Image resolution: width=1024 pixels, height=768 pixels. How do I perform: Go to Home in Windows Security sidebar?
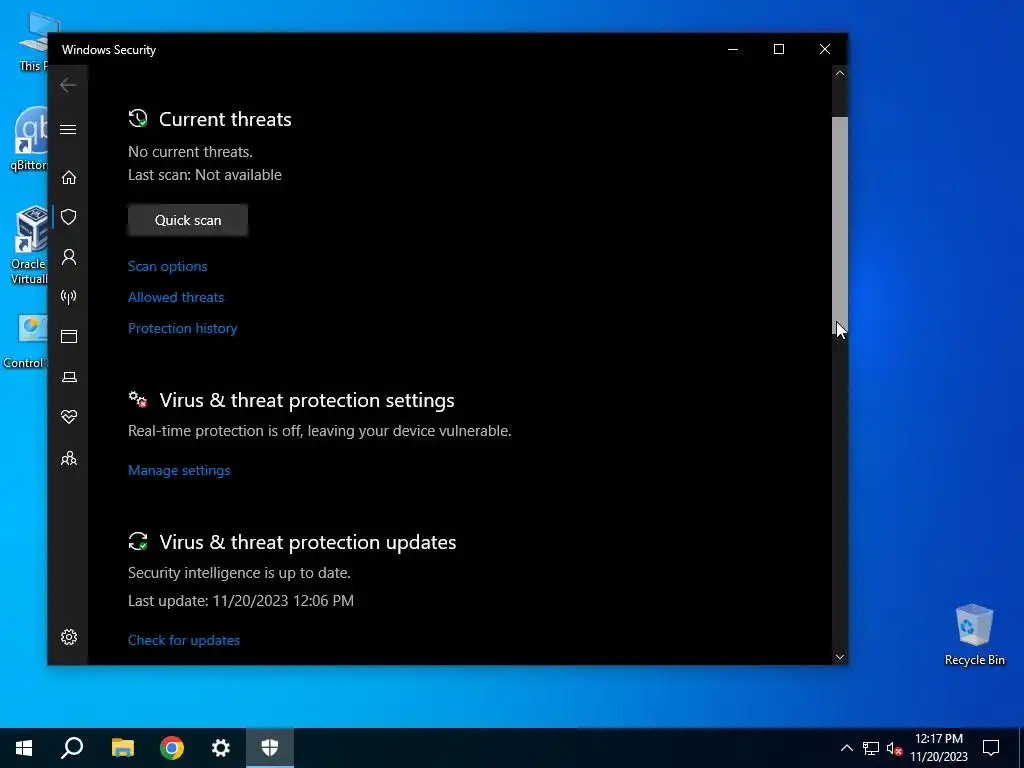69,177
